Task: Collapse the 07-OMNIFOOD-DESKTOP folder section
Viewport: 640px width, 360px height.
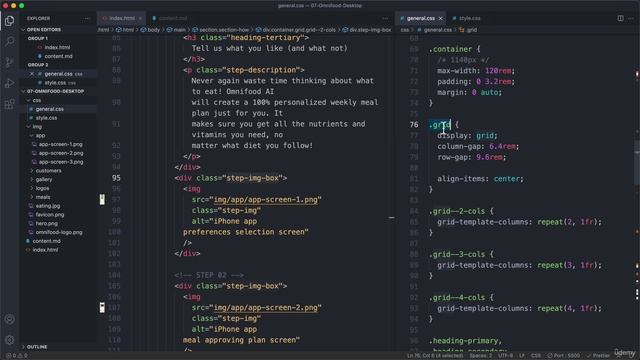Action: (x=55, y=91)
